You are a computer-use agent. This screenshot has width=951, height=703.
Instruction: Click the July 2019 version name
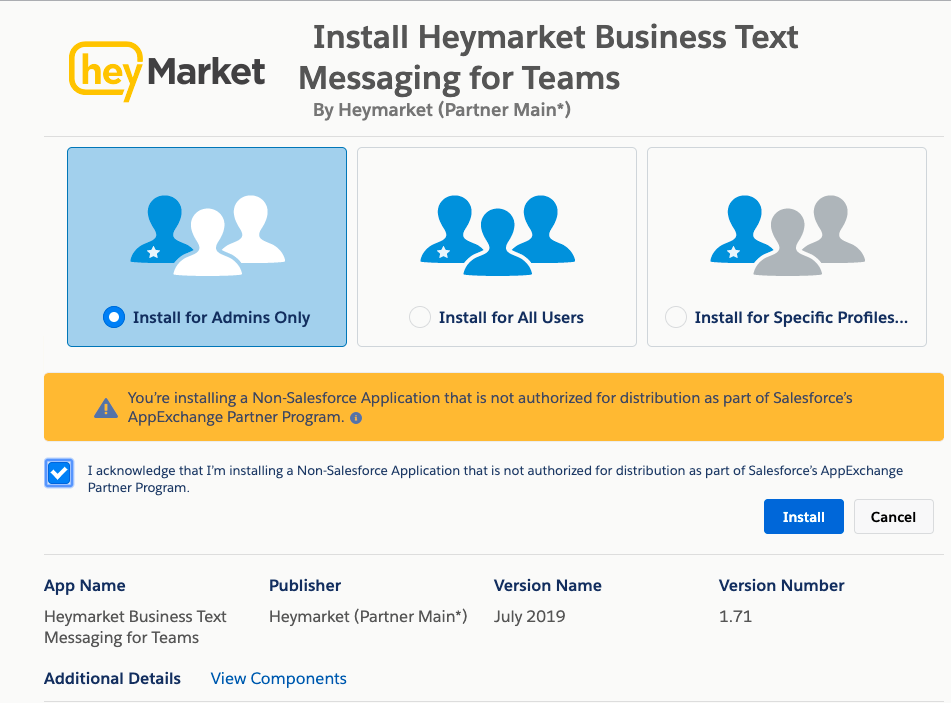click(x=529, y=616)
